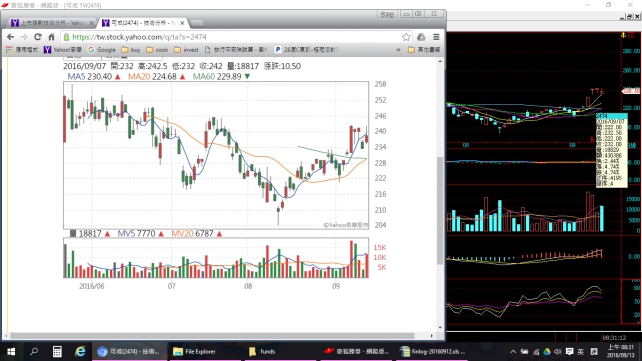
Task: Go to the browser home page
Action: click(x=52, y=37)
